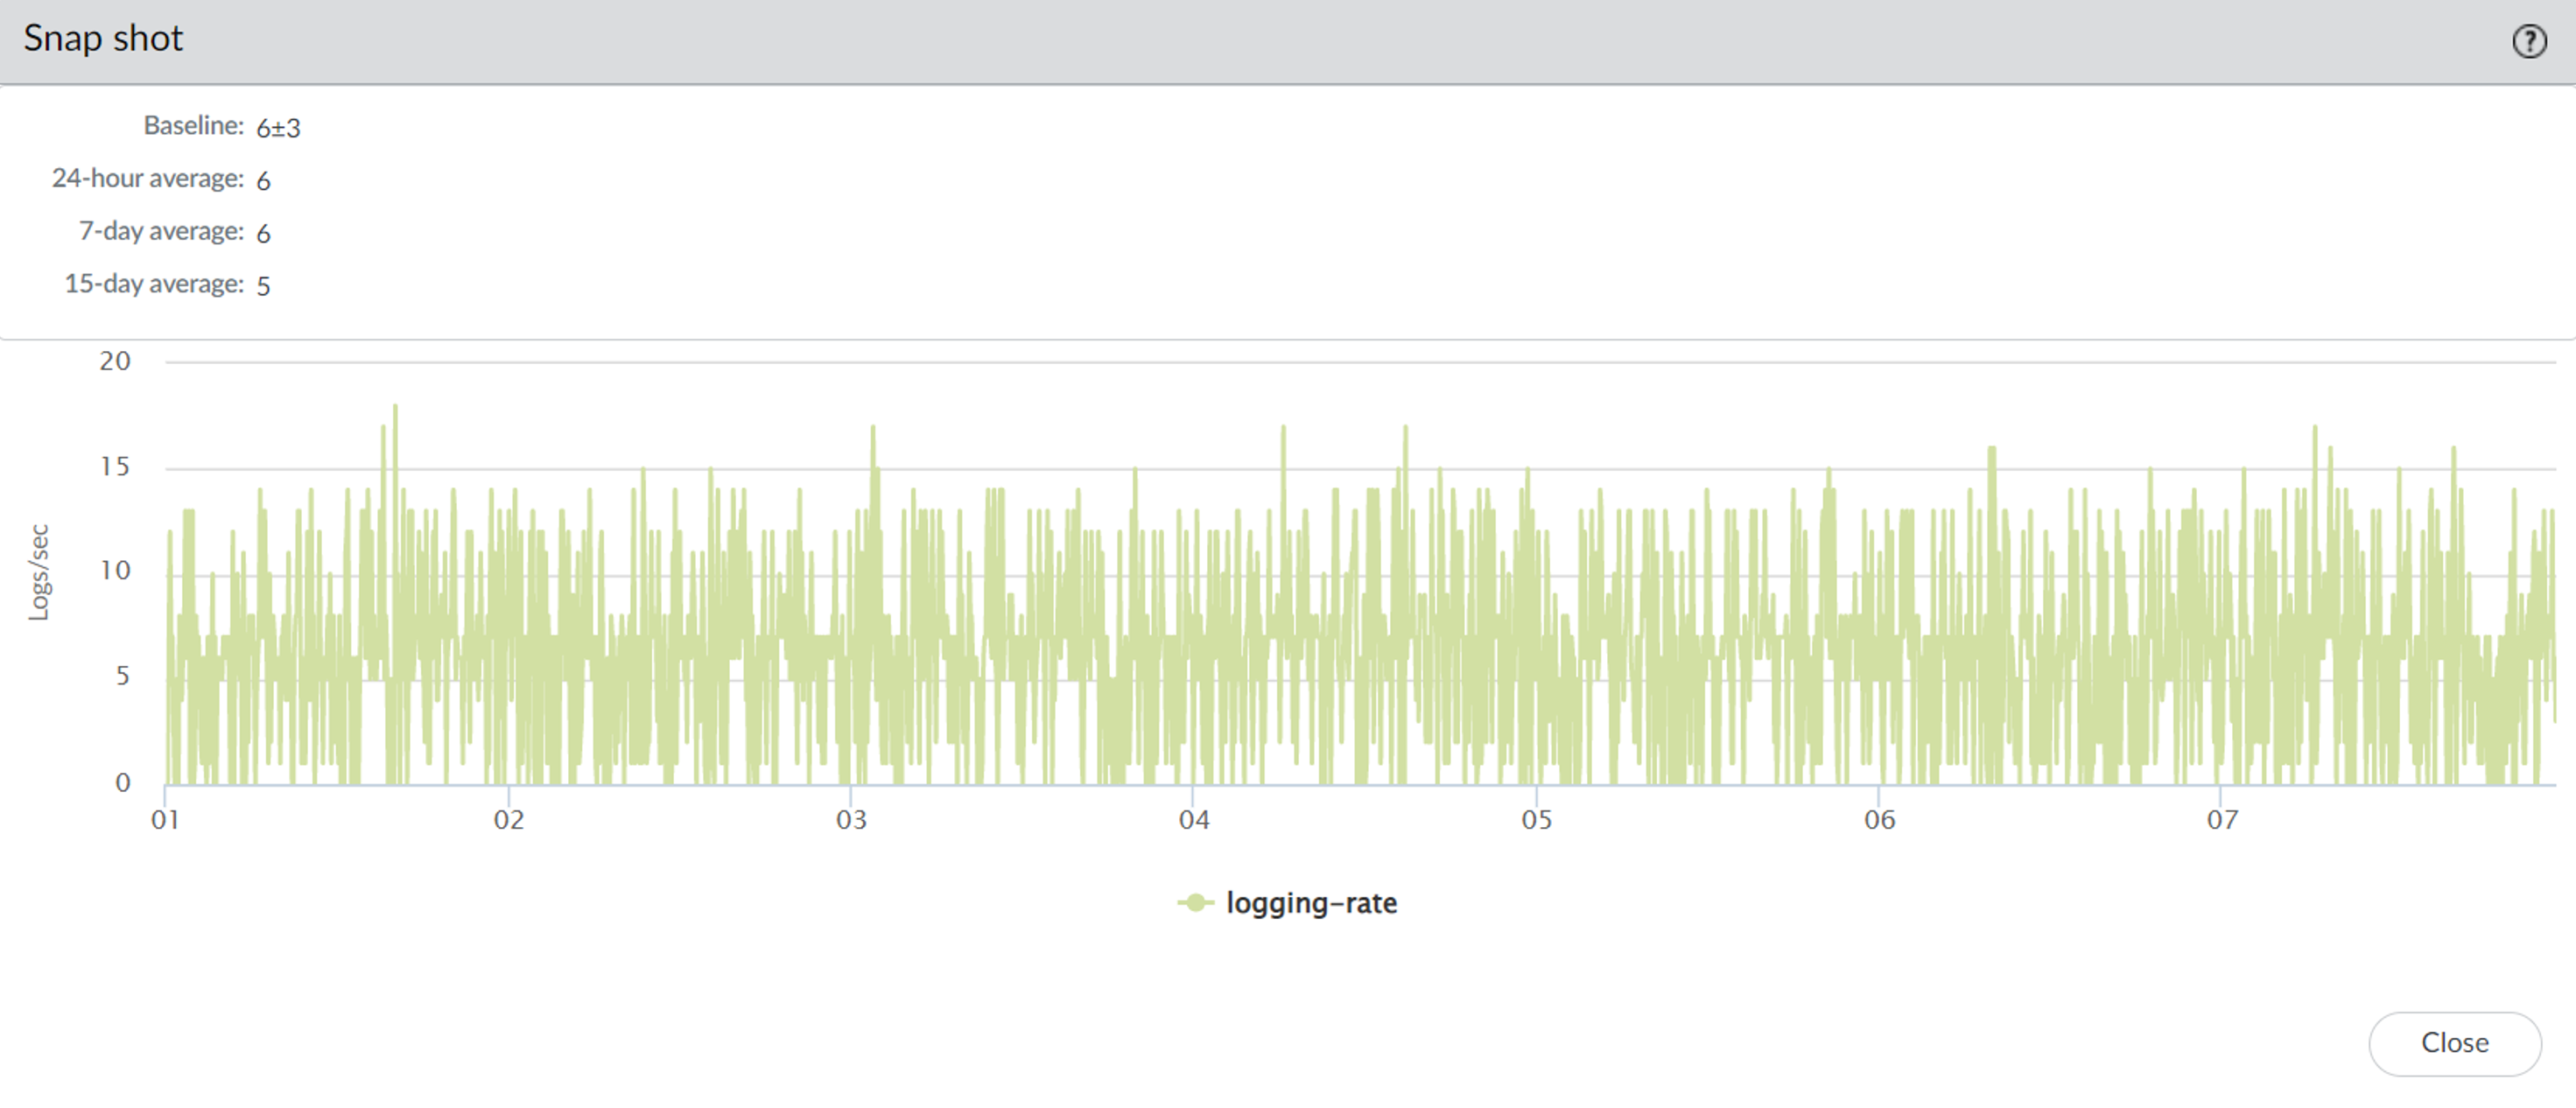The image size is (2576, 1108).
Task: Click the 02 x-axis tick label
Action: [508, 820]
